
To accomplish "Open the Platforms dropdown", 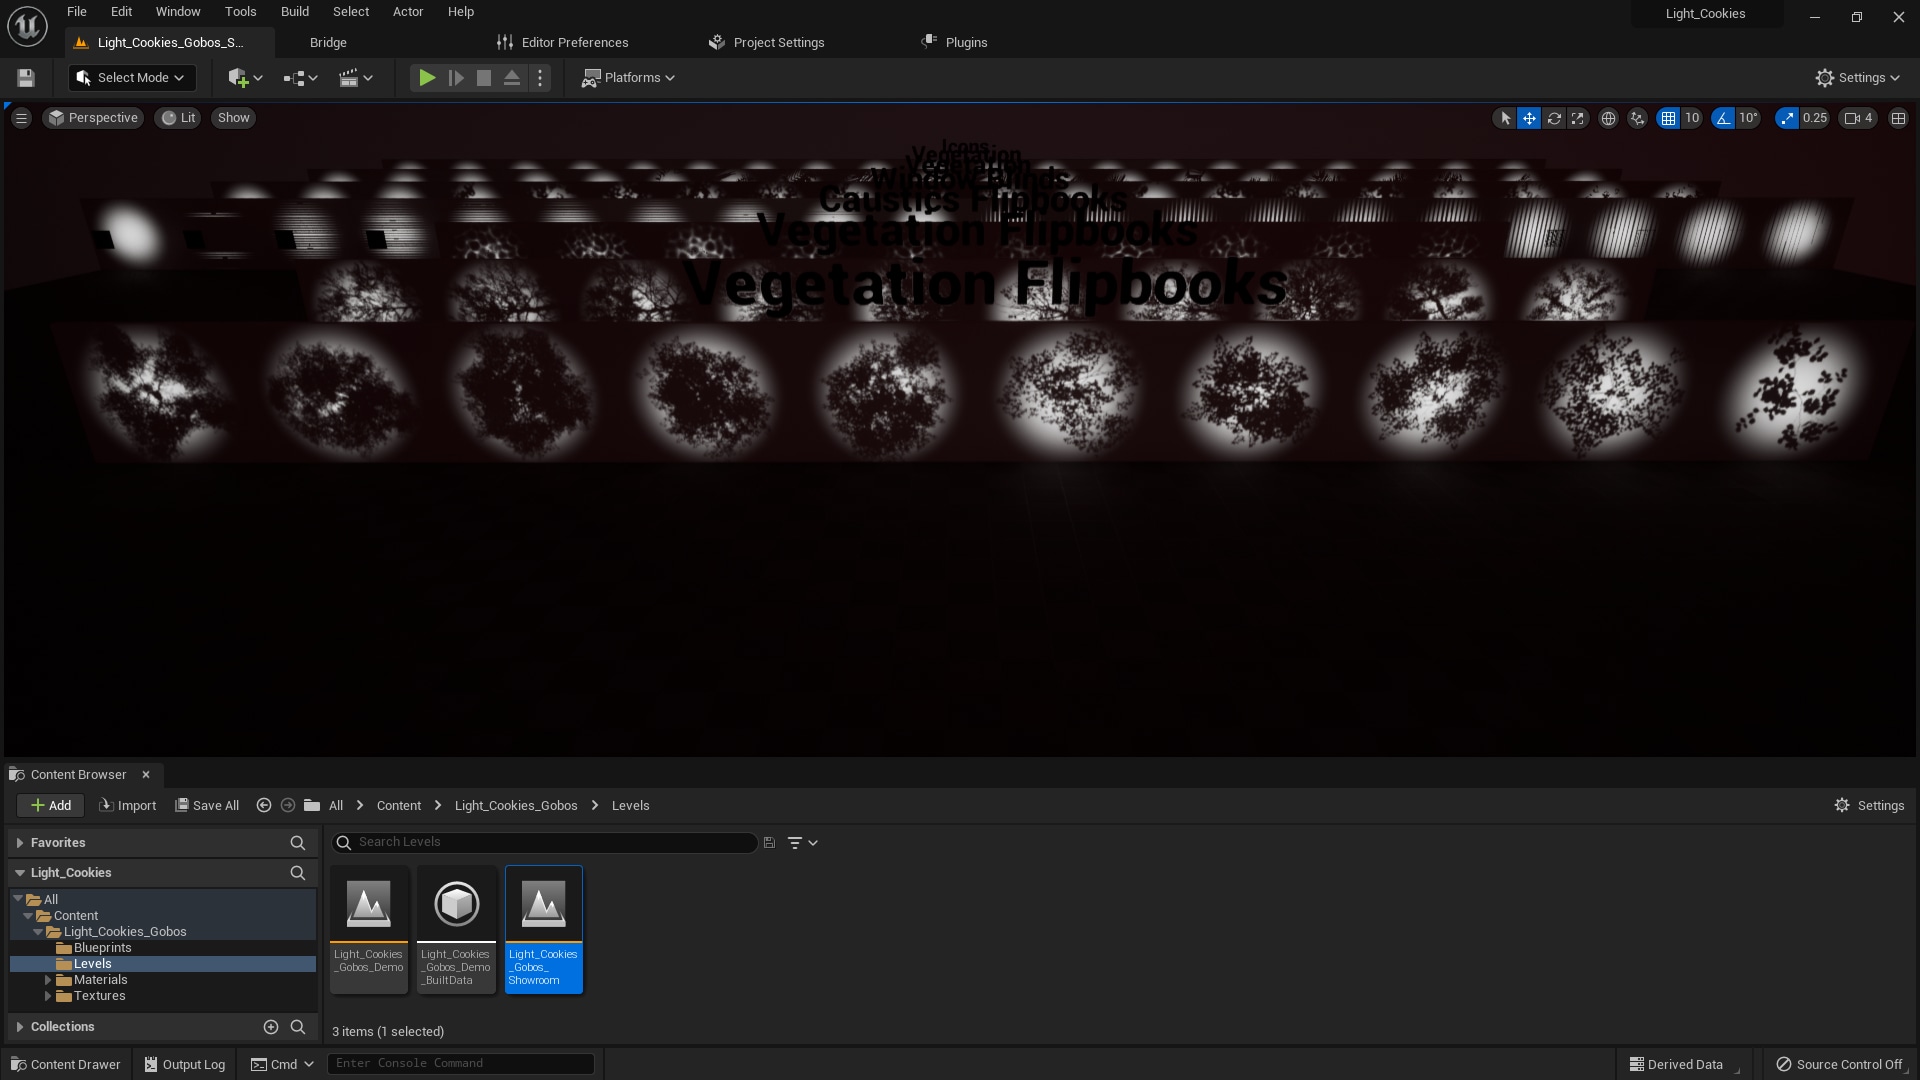I will 628,77.
